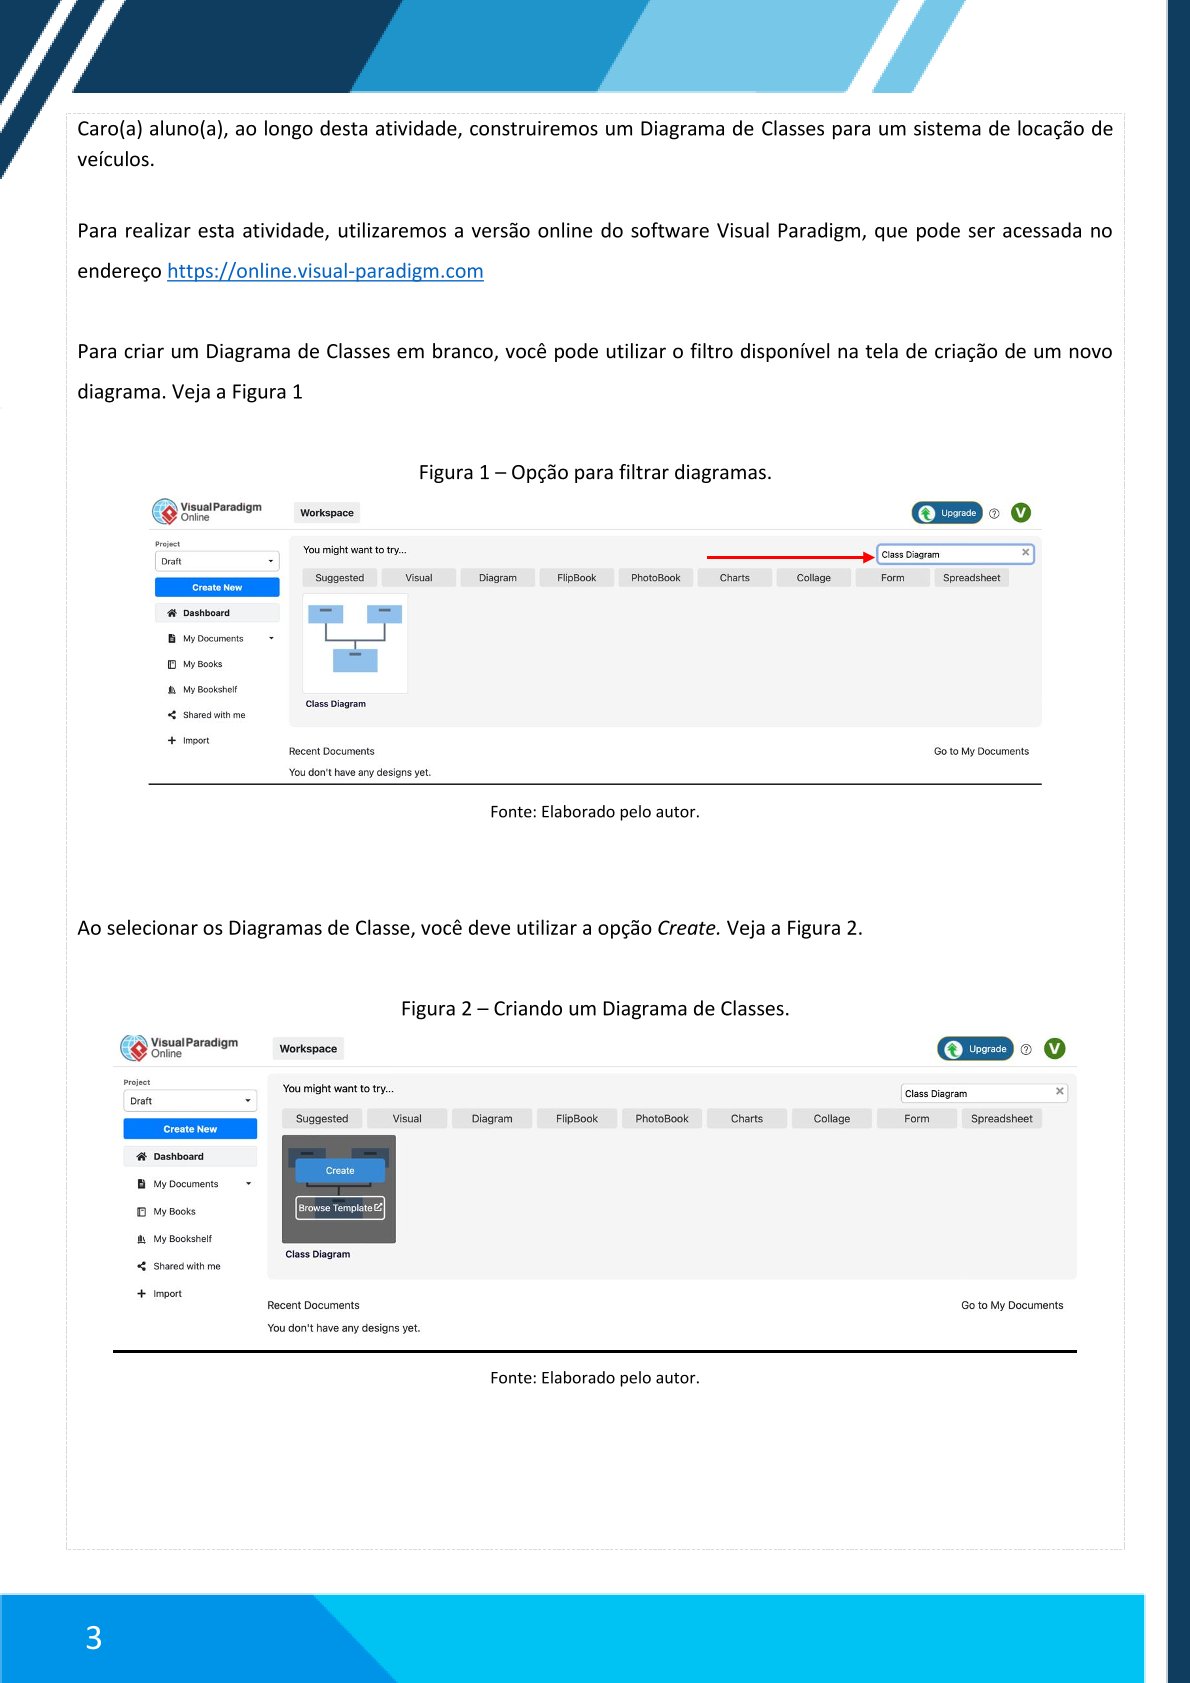1190x1683 pixels.
Task: Expand the My Documents arrow in Figura 1
Action: coord(271,638)
